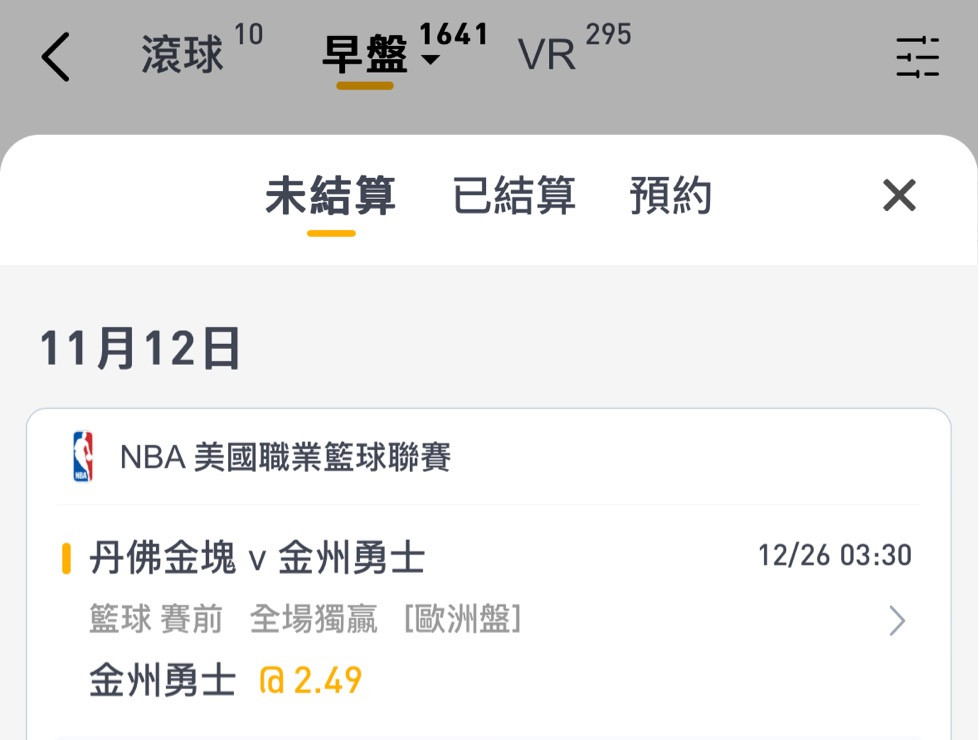Click the NBA league logo
Screen dimensions: 979x740
click(83, 456)
